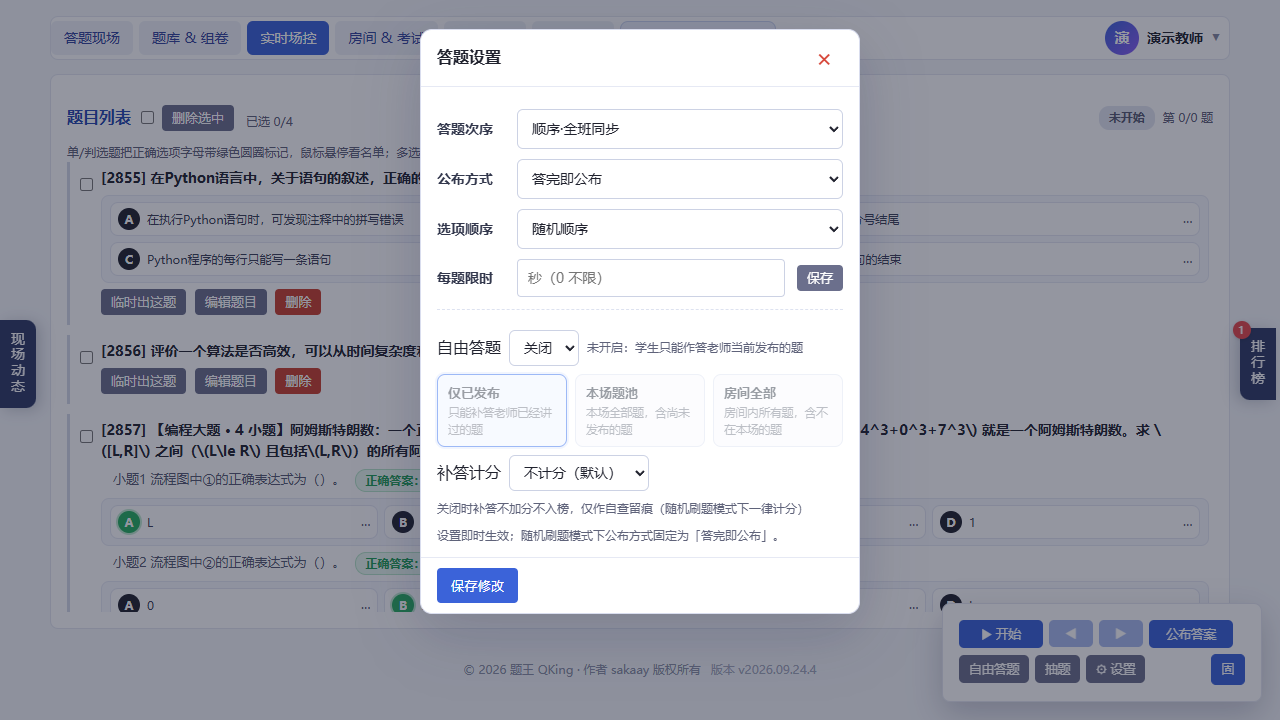Click option D circle in 小题1
The width and height of the screenshot is (1280, 720).
[951, 522]
